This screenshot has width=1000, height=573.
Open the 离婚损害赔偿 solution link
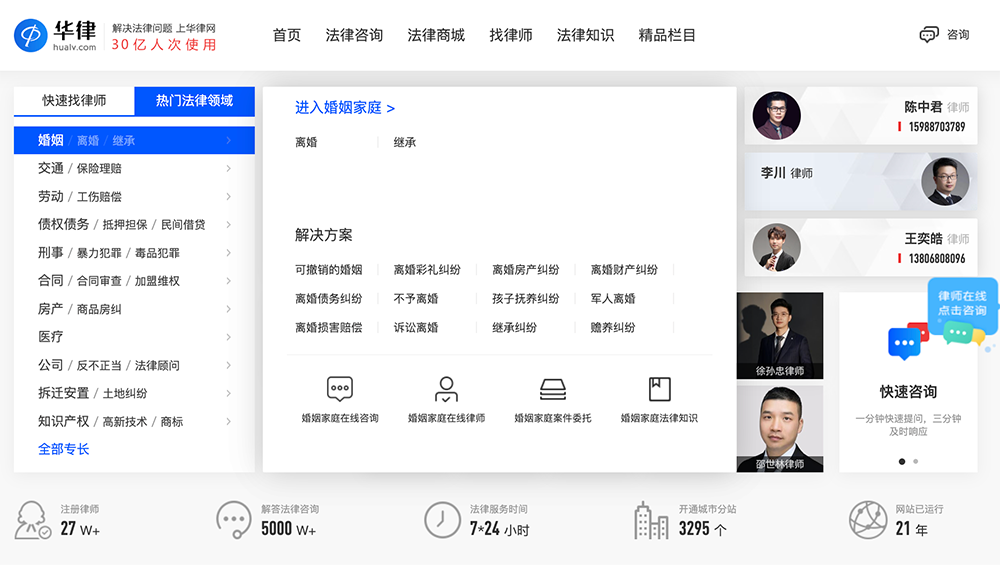(328, 328)
